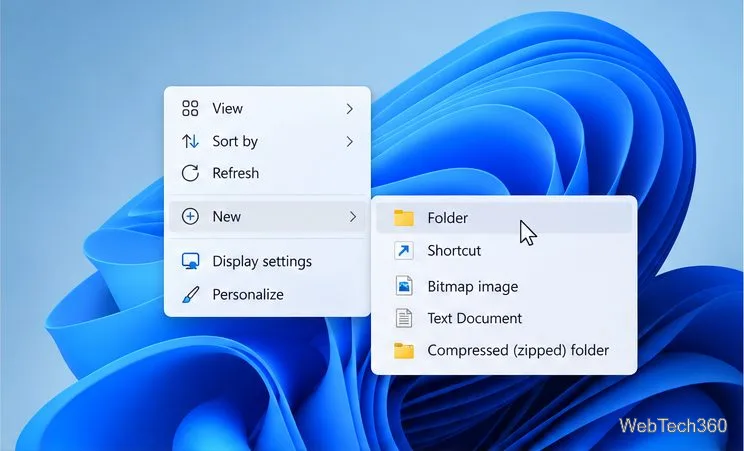This screenshot has height=451, width=744.
Task: Click the Text Document page icon
Action: point(404,318)
